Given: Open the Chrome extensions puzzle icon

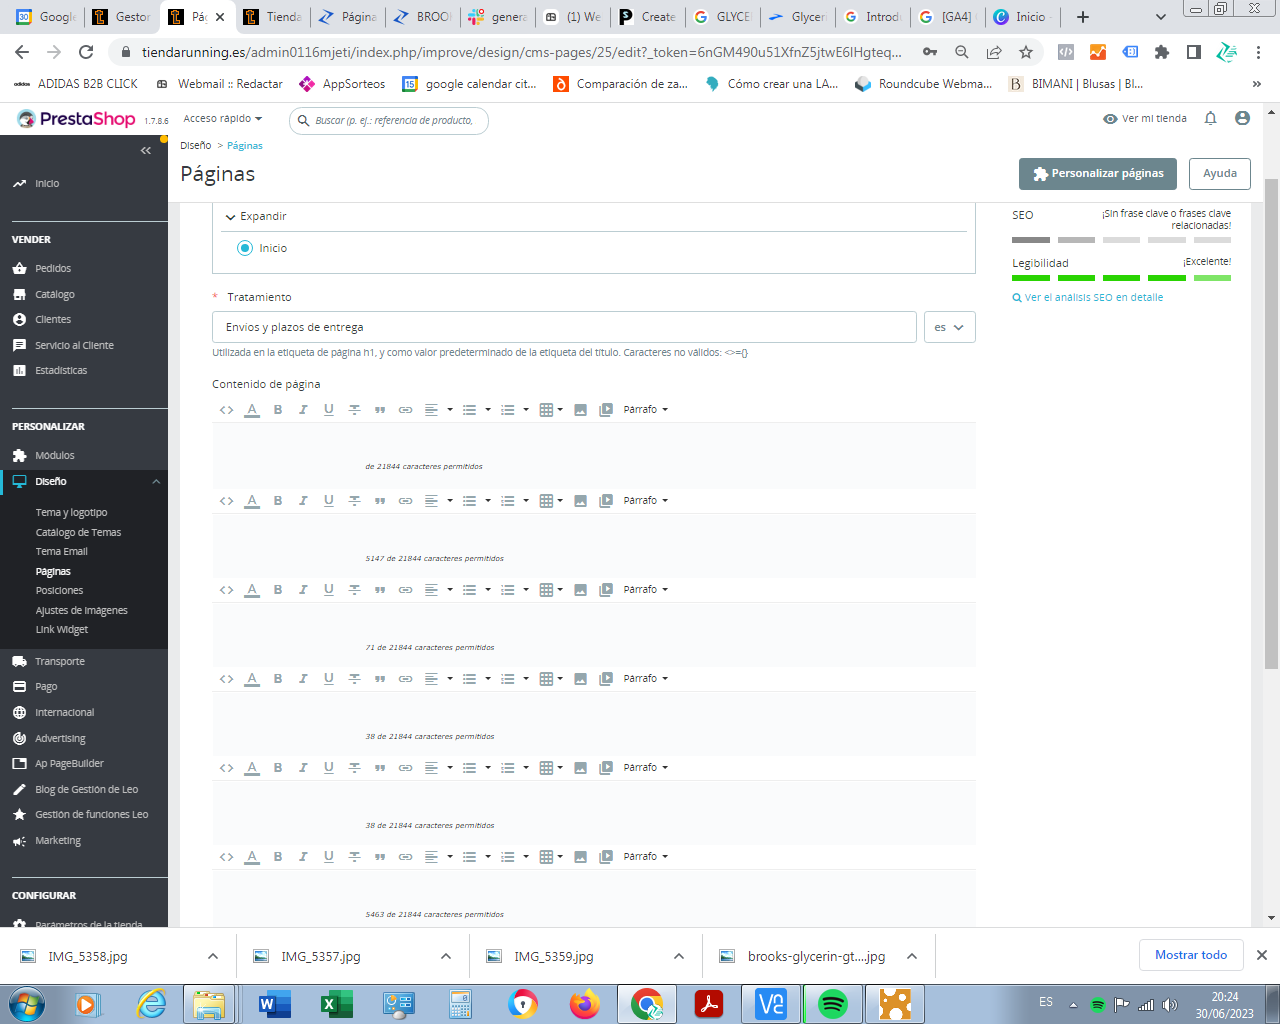Looking at the screenshot, I should [x=1161, y=52].
